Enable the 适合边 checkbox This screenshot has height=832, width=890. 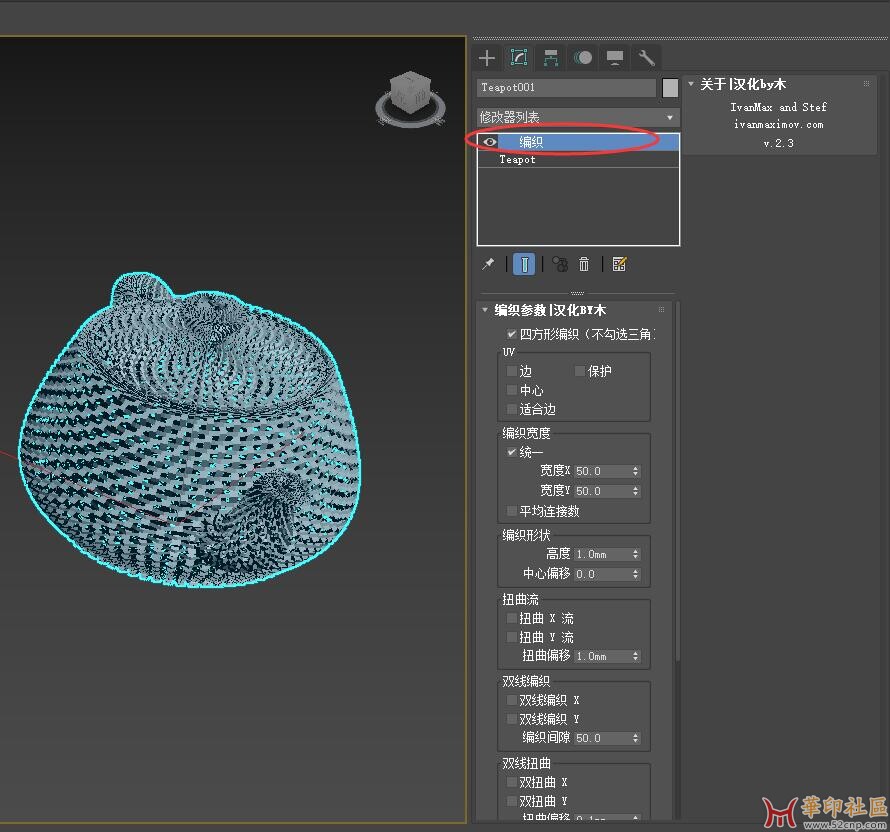pyautogui.click(x=511, y=409)
